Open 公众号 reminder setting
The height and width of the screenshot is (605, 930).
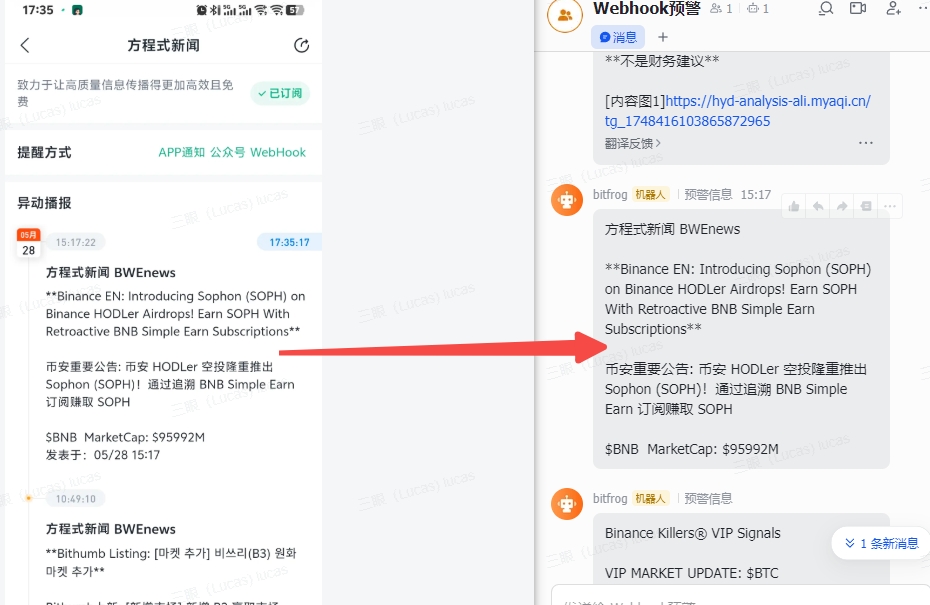pyautogui.click(x=227, y=152)
